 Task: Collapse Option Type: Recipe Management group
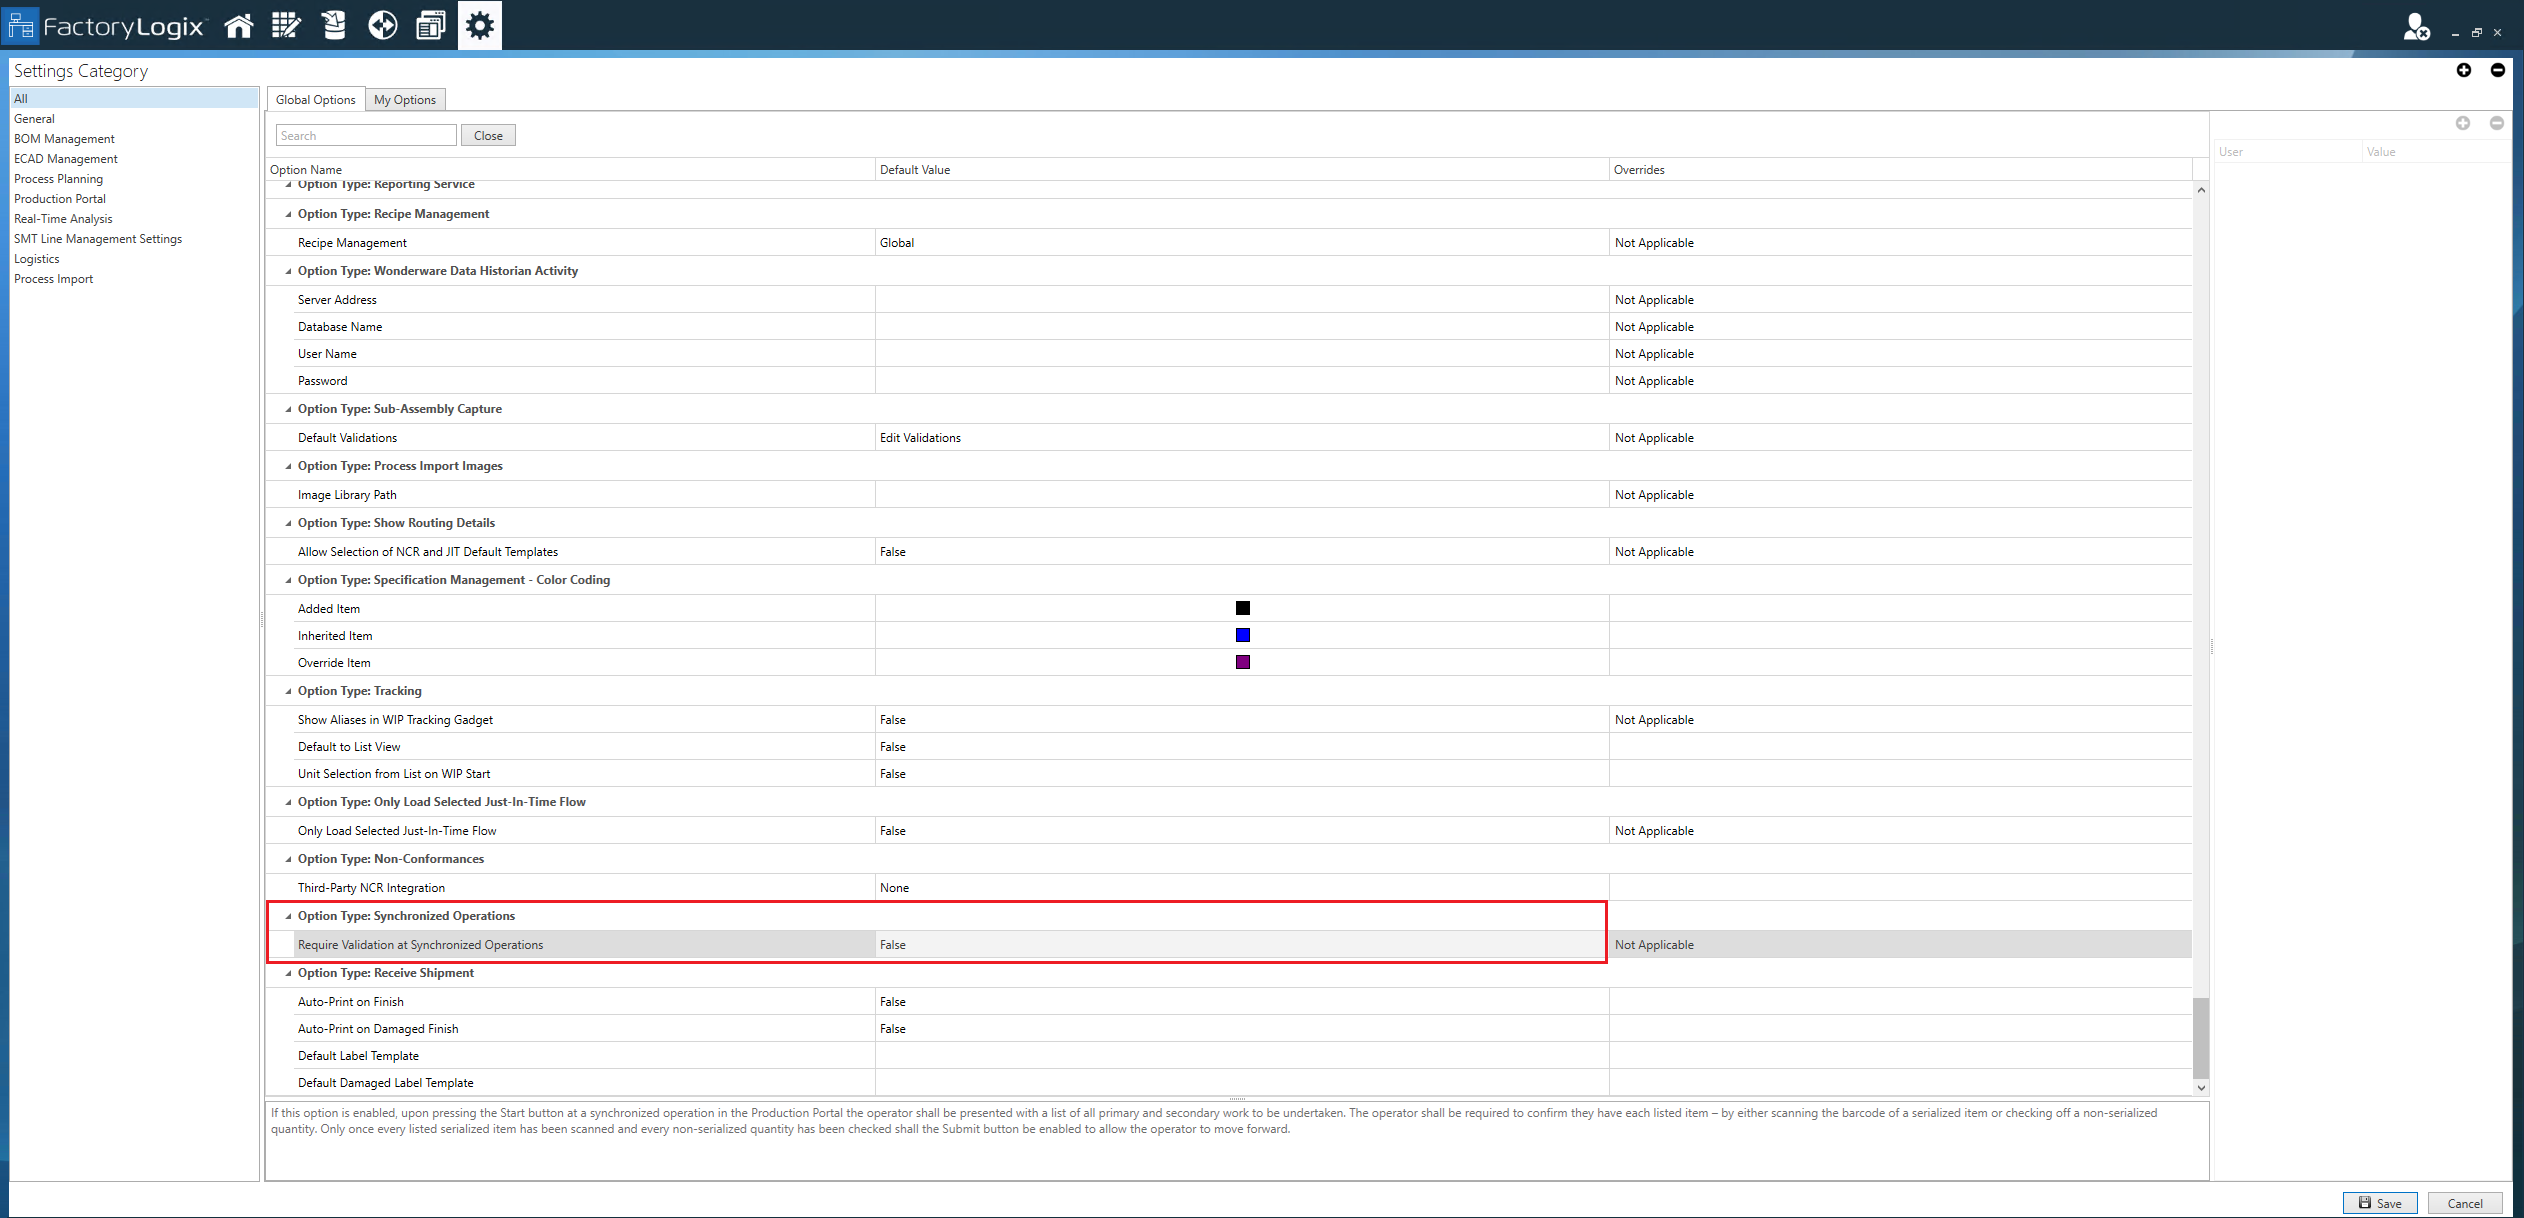(287, 213)
